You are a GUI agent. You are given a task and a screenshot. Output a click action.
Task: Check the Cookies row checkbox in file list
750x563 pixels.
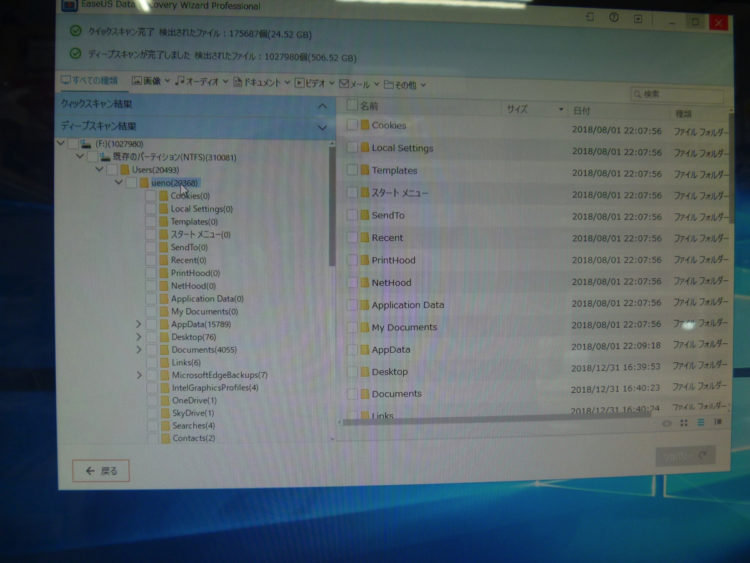(352, 125)
